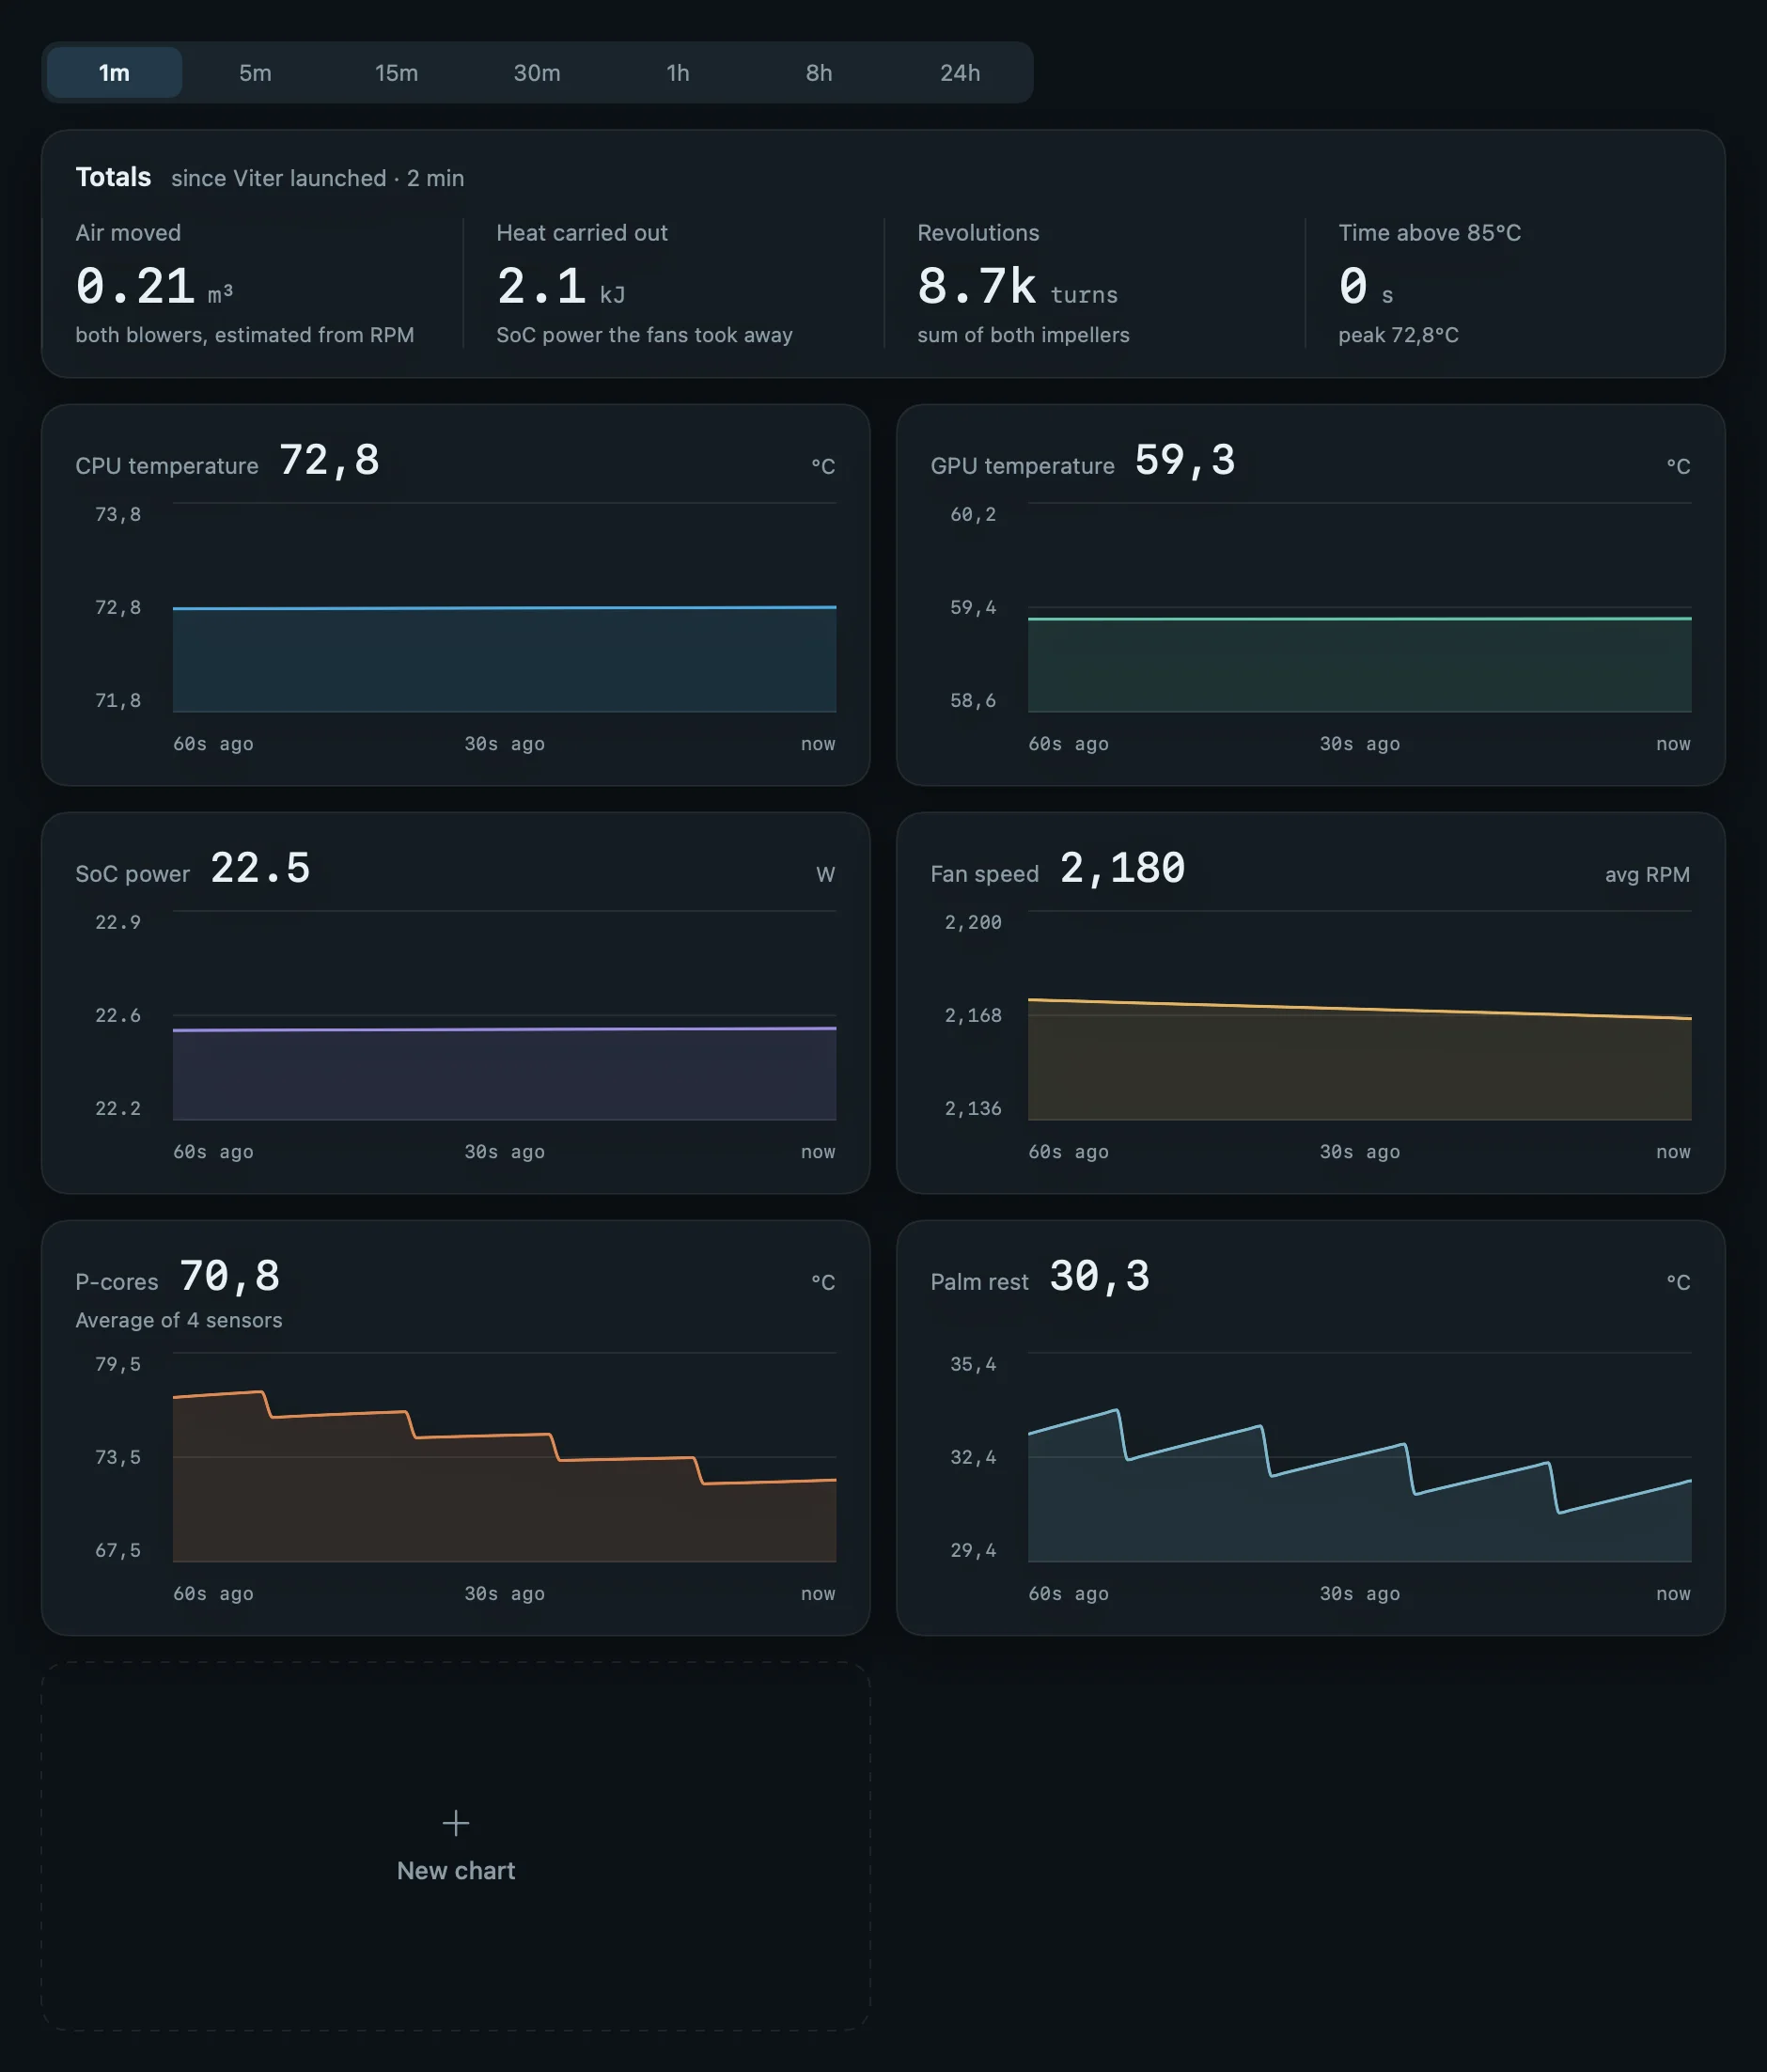
Task: Click the purple SoC power plot area
Action: pyautogui.click(x=504, y=1074)
